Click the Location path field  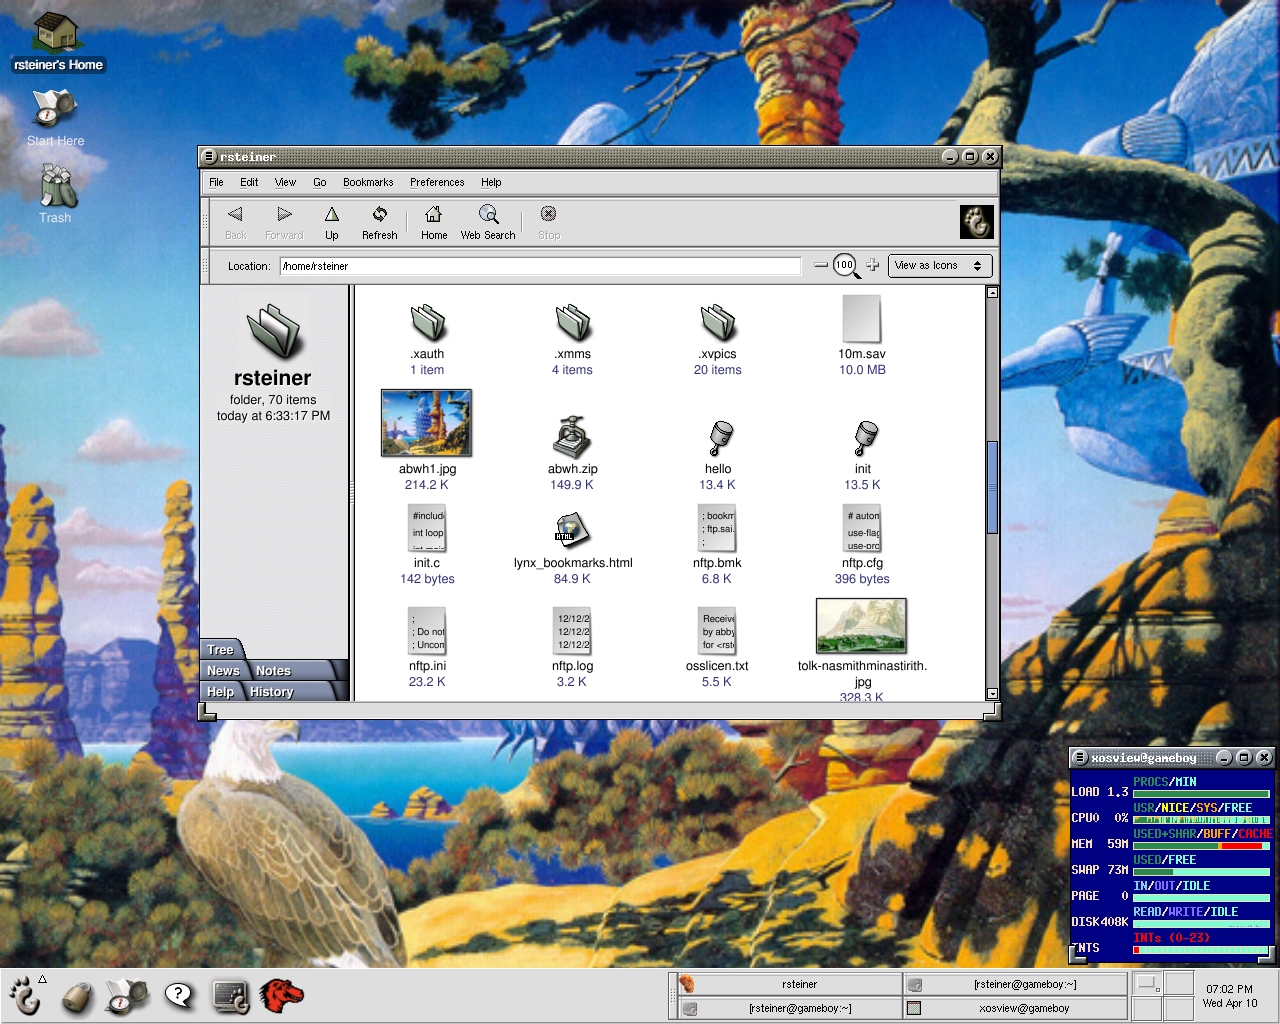540,266
